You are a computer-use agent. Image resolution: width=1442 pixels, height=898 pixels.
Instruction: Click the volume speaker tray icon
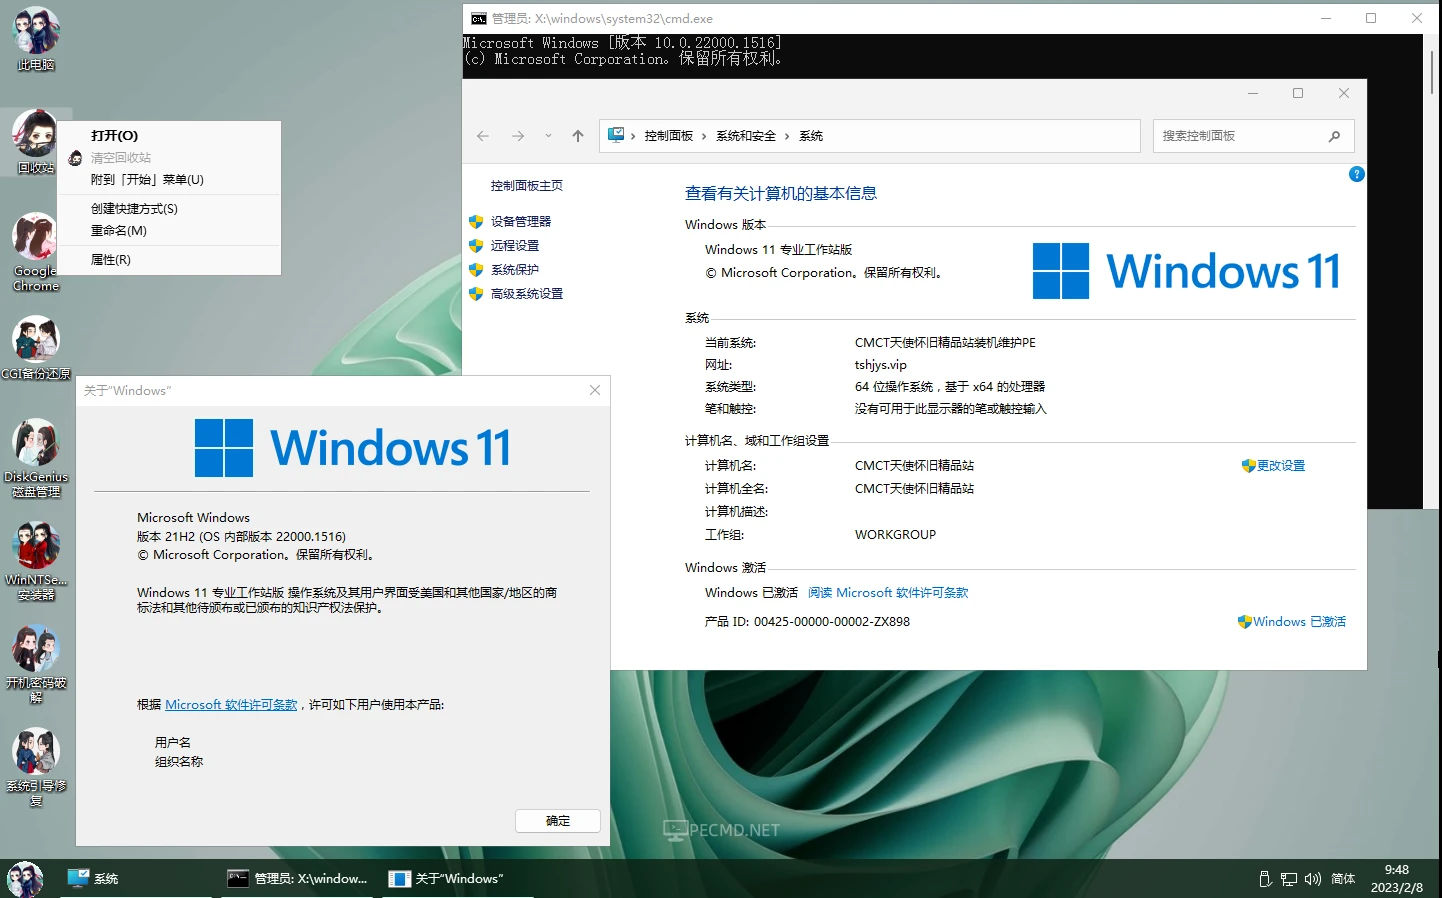tap(1313, 879)
